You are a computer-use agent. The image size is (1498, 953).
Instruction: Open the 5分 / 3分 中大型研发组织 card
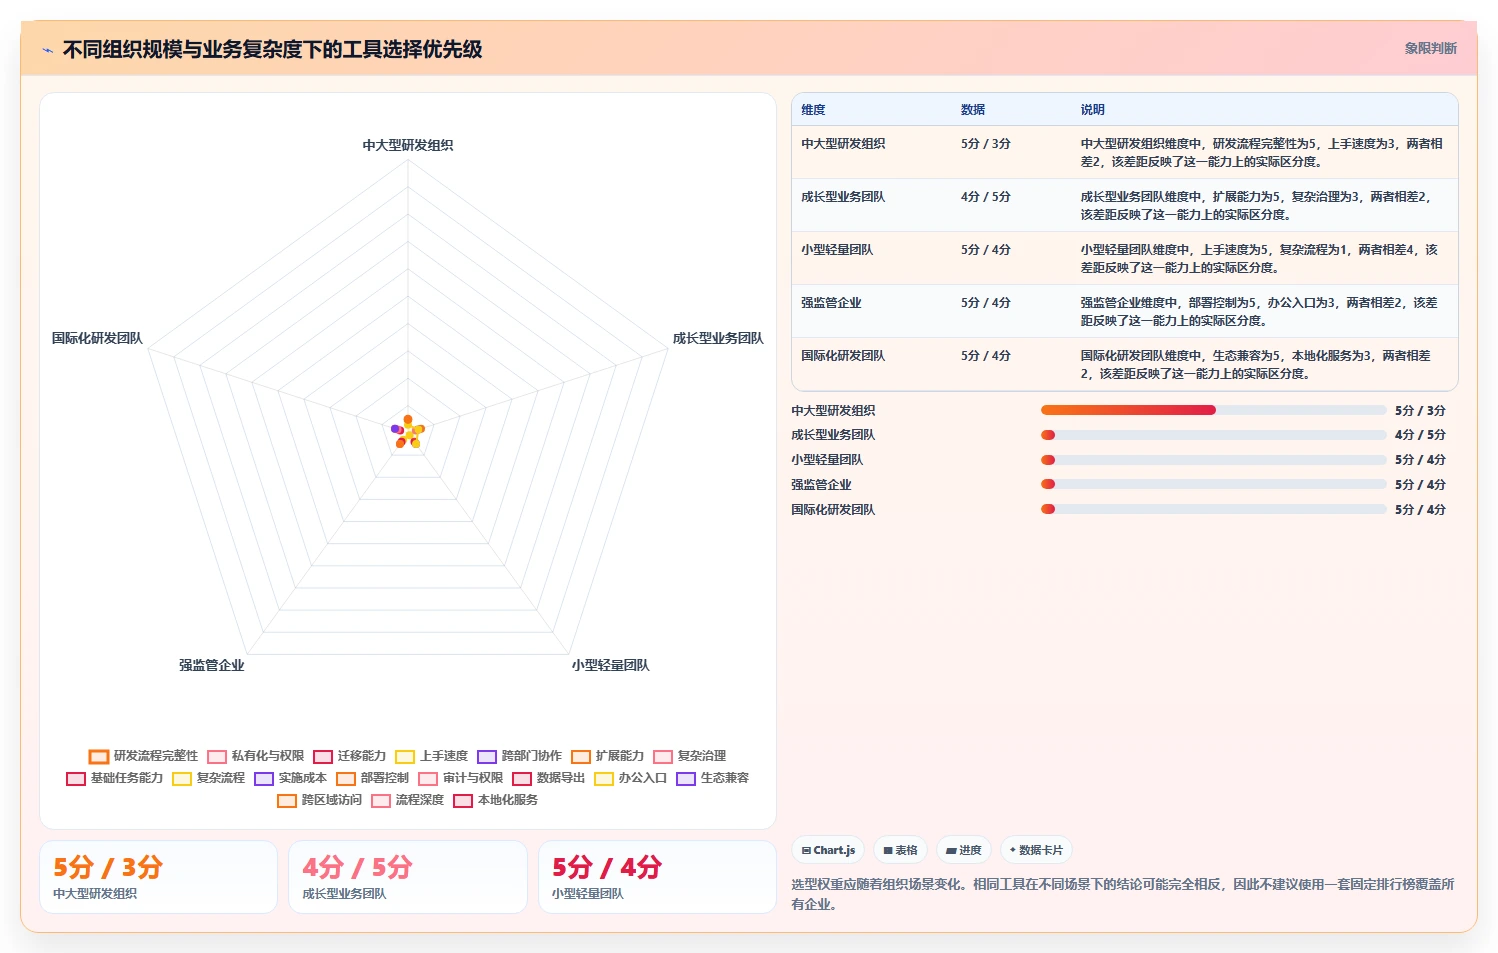click(158, 877)
